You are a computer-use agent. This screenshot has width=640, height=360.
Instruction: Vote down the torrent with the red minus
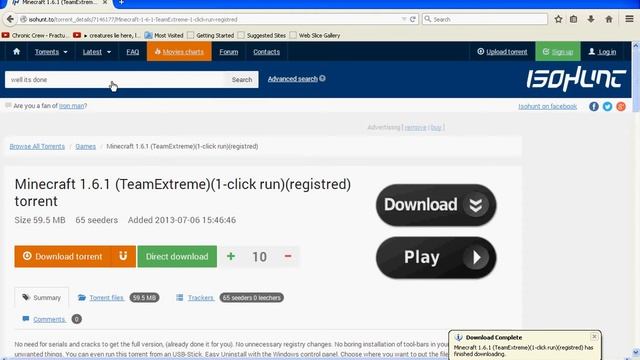coord(288,256)
